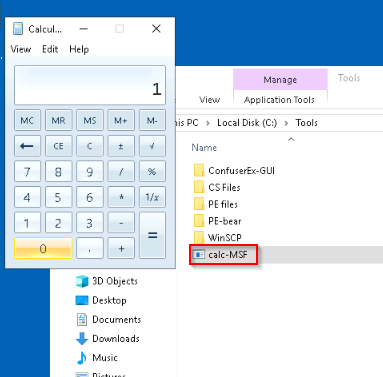Screen dimensions: 383x377
Task: Click Local Disk (C:) in address breadcrumb
Action: [x=247, y=123]
